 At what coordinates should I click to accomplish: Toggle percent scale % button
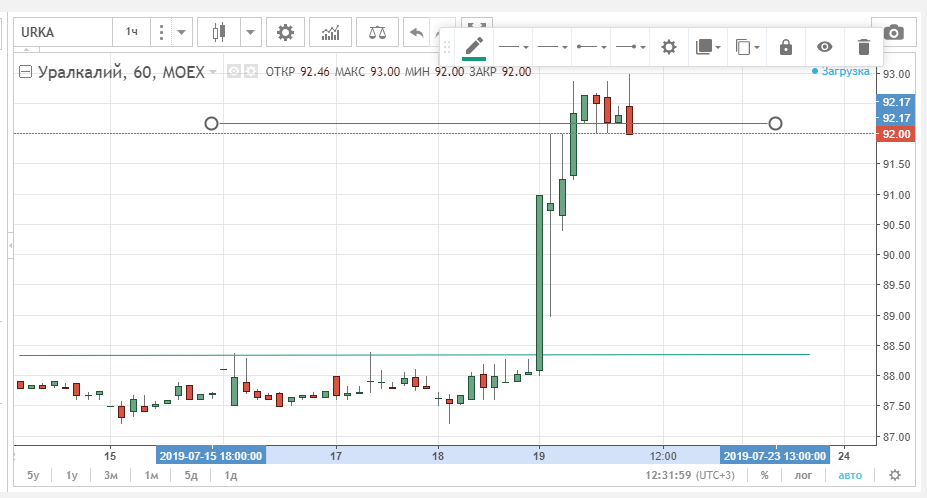(x=764, y=476)
